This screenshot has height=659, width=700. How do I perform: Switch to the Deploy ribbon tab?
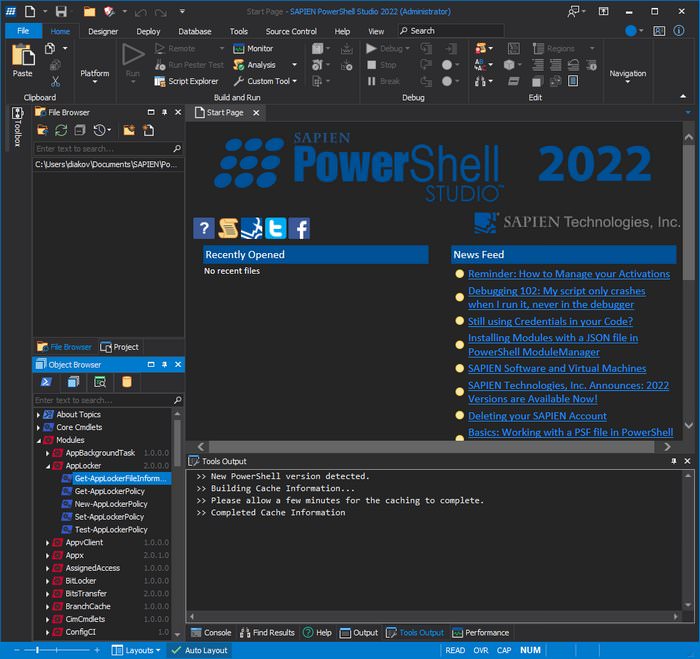click(148, 31)
